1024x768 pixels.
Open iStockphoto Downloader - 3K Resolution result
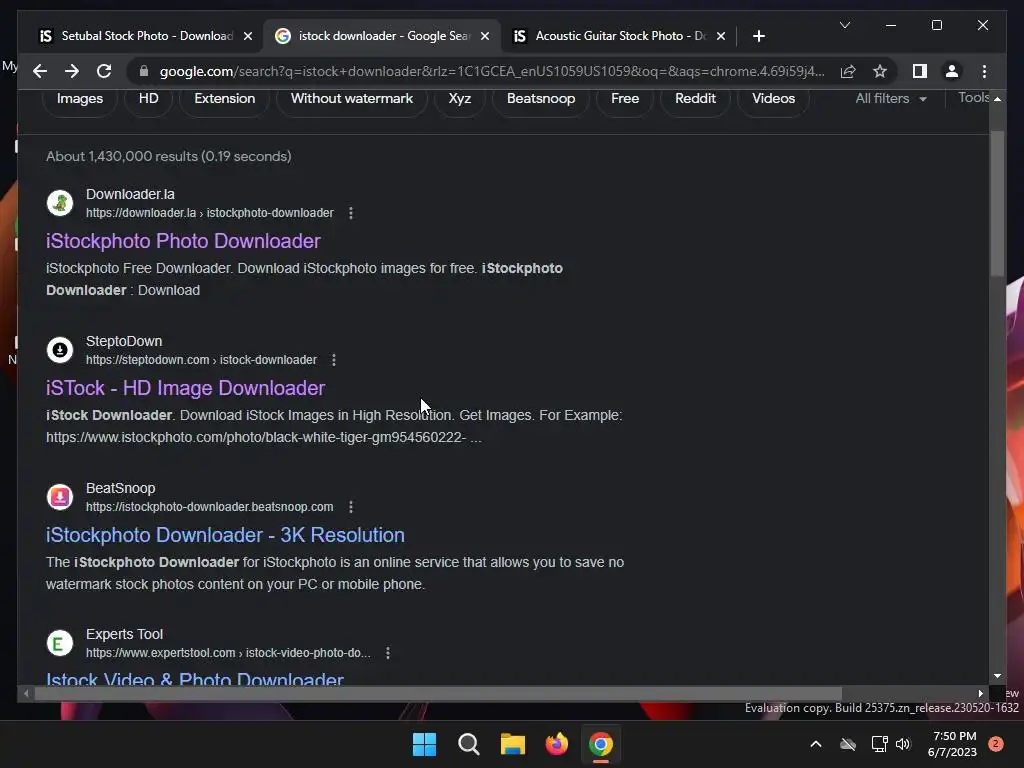click(x=225, y=535)
